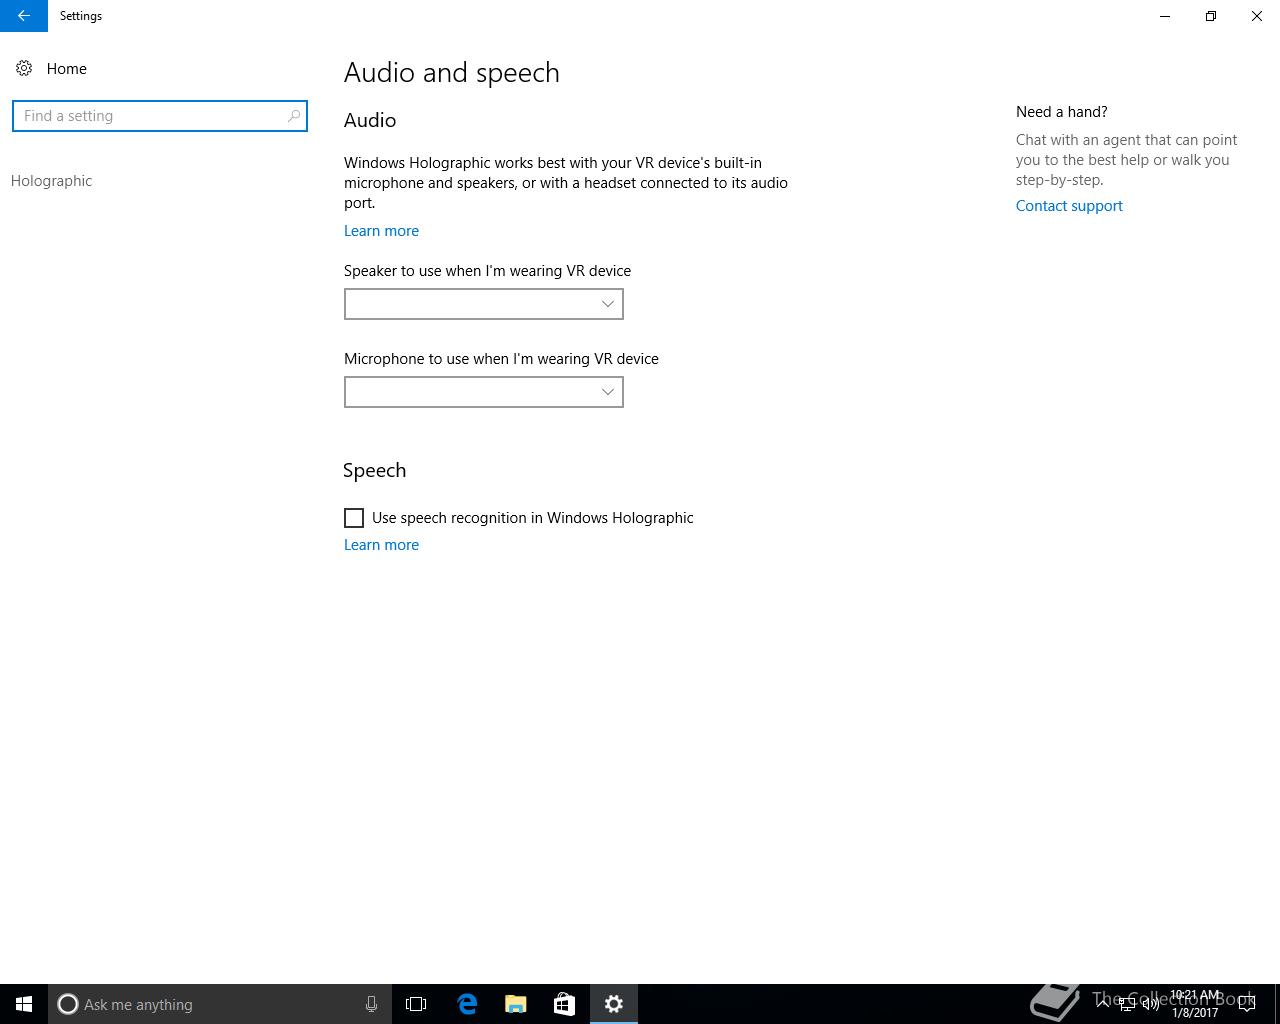The height and width of the screenshot is (1024, 1280).
Task: Click the 'Speech' section heading
Action: coord(375,470)
